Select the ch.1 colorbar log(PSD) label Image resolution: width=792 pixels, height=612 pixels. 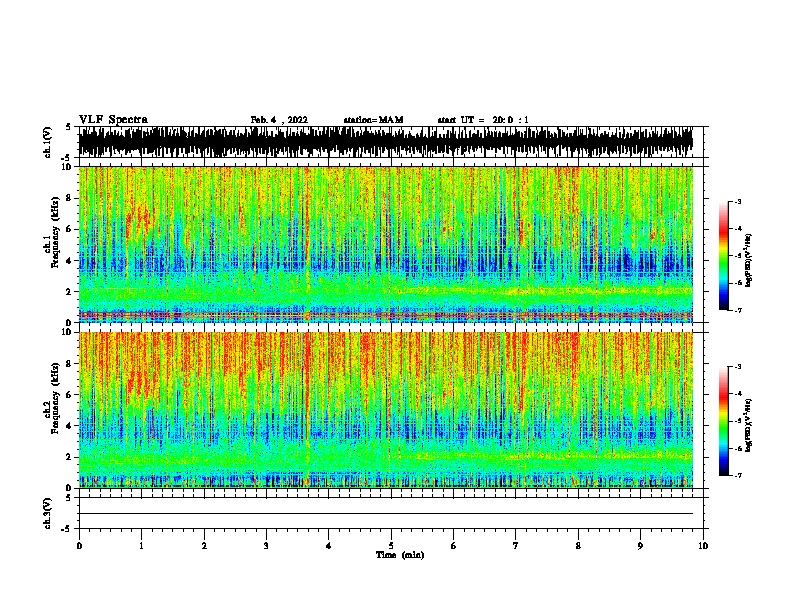tap(749, 260)
